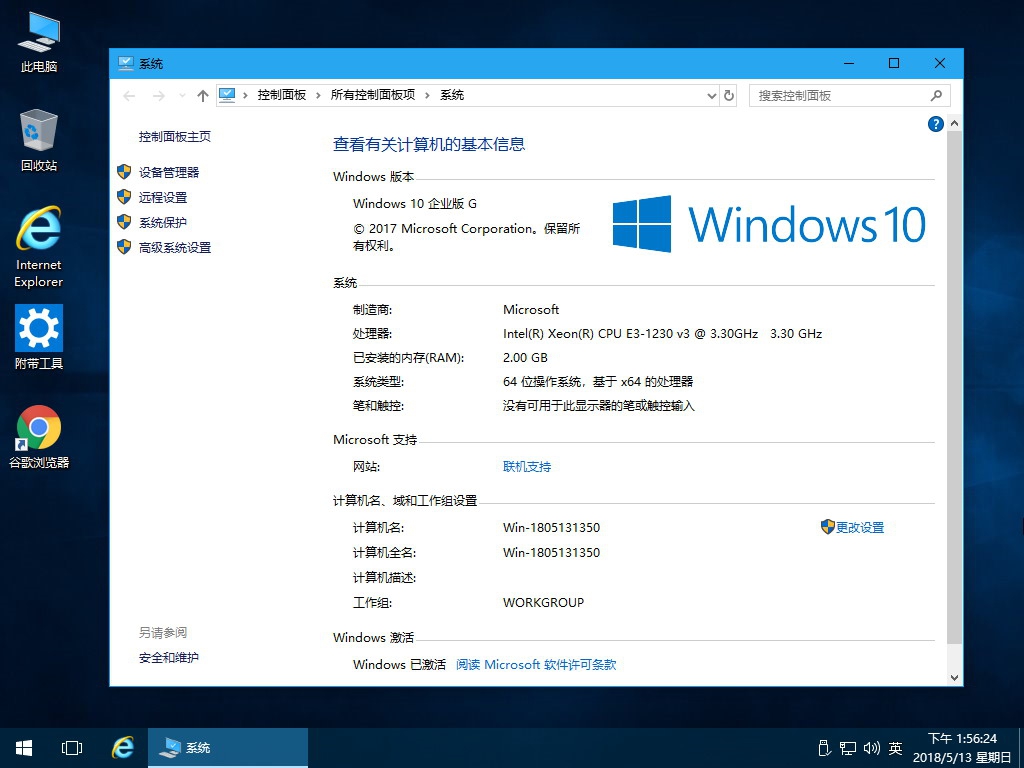Open 系统保护 link

point(163,223)
